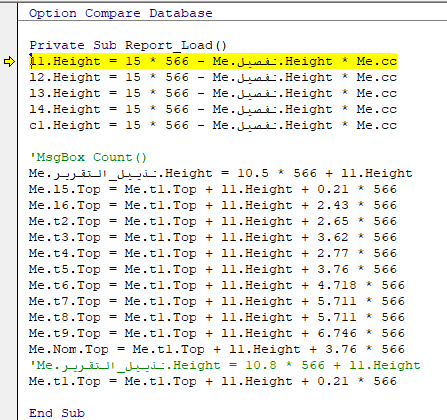Viewport: 447px width, 420px height.
Task: Click the yellow execution arrow in margin
Action: tap(9, 62)
